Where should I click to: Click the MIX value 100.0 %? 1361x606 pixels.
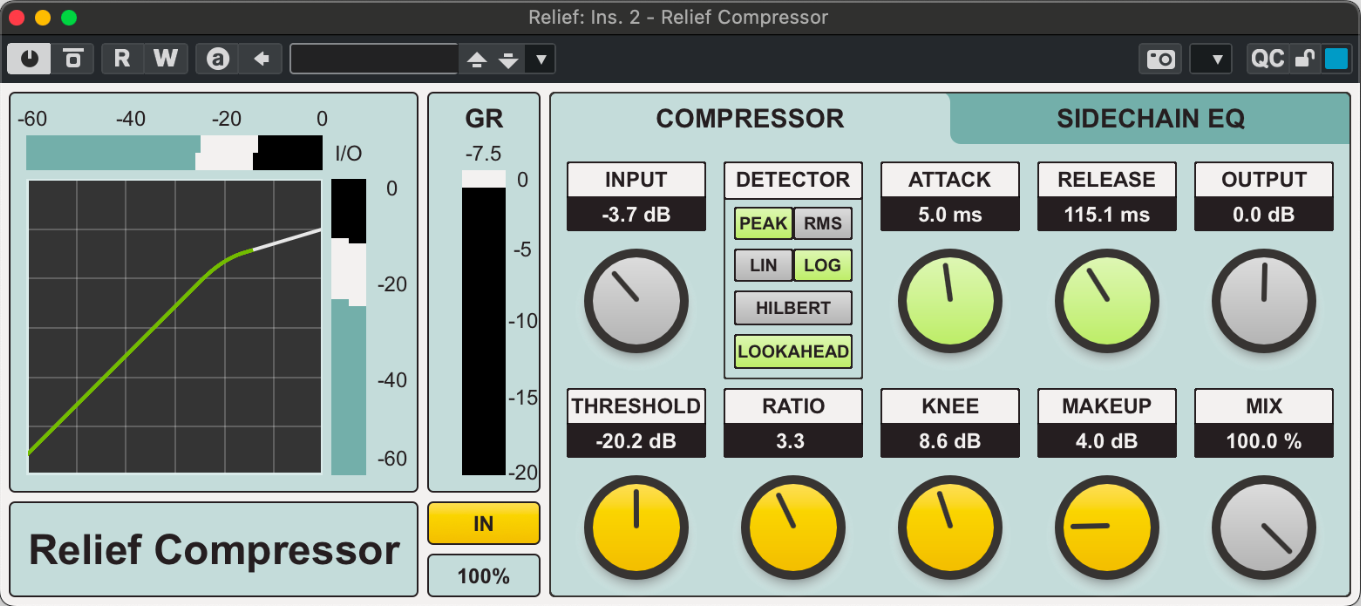(1264, 440)
